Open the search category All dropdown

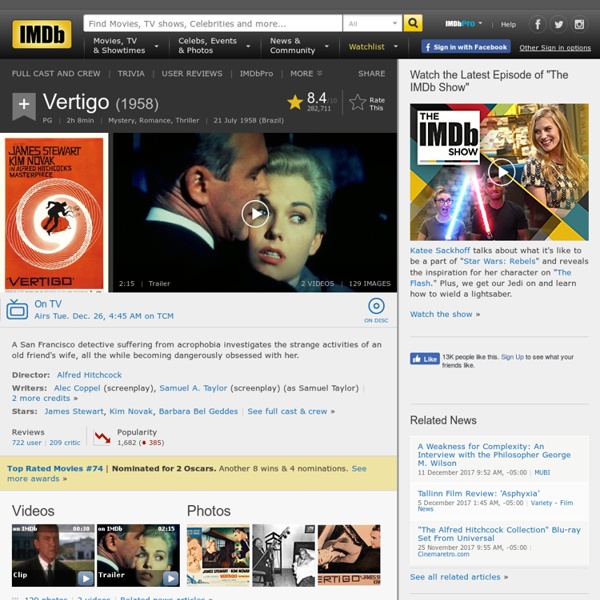373,23
